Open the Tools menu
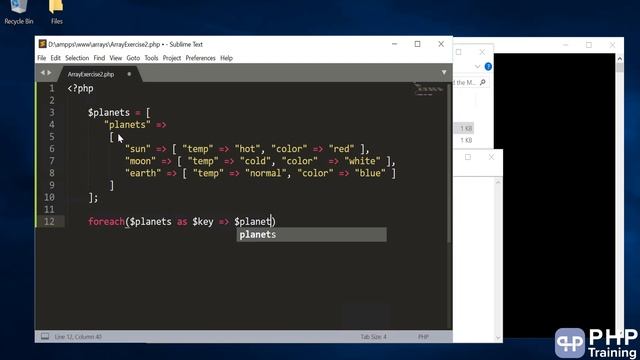 [151, 58]
